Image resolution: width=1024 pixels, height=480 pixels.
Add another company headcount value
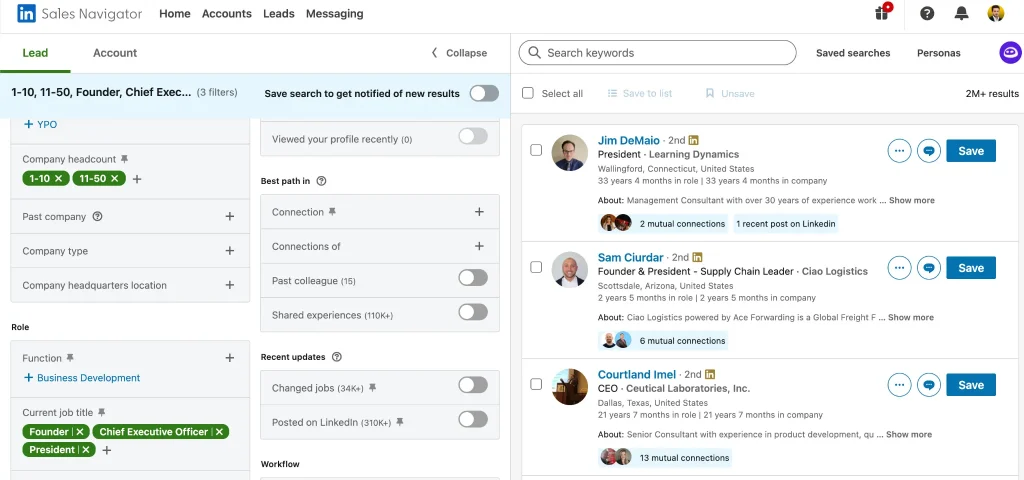coord(136,179)
